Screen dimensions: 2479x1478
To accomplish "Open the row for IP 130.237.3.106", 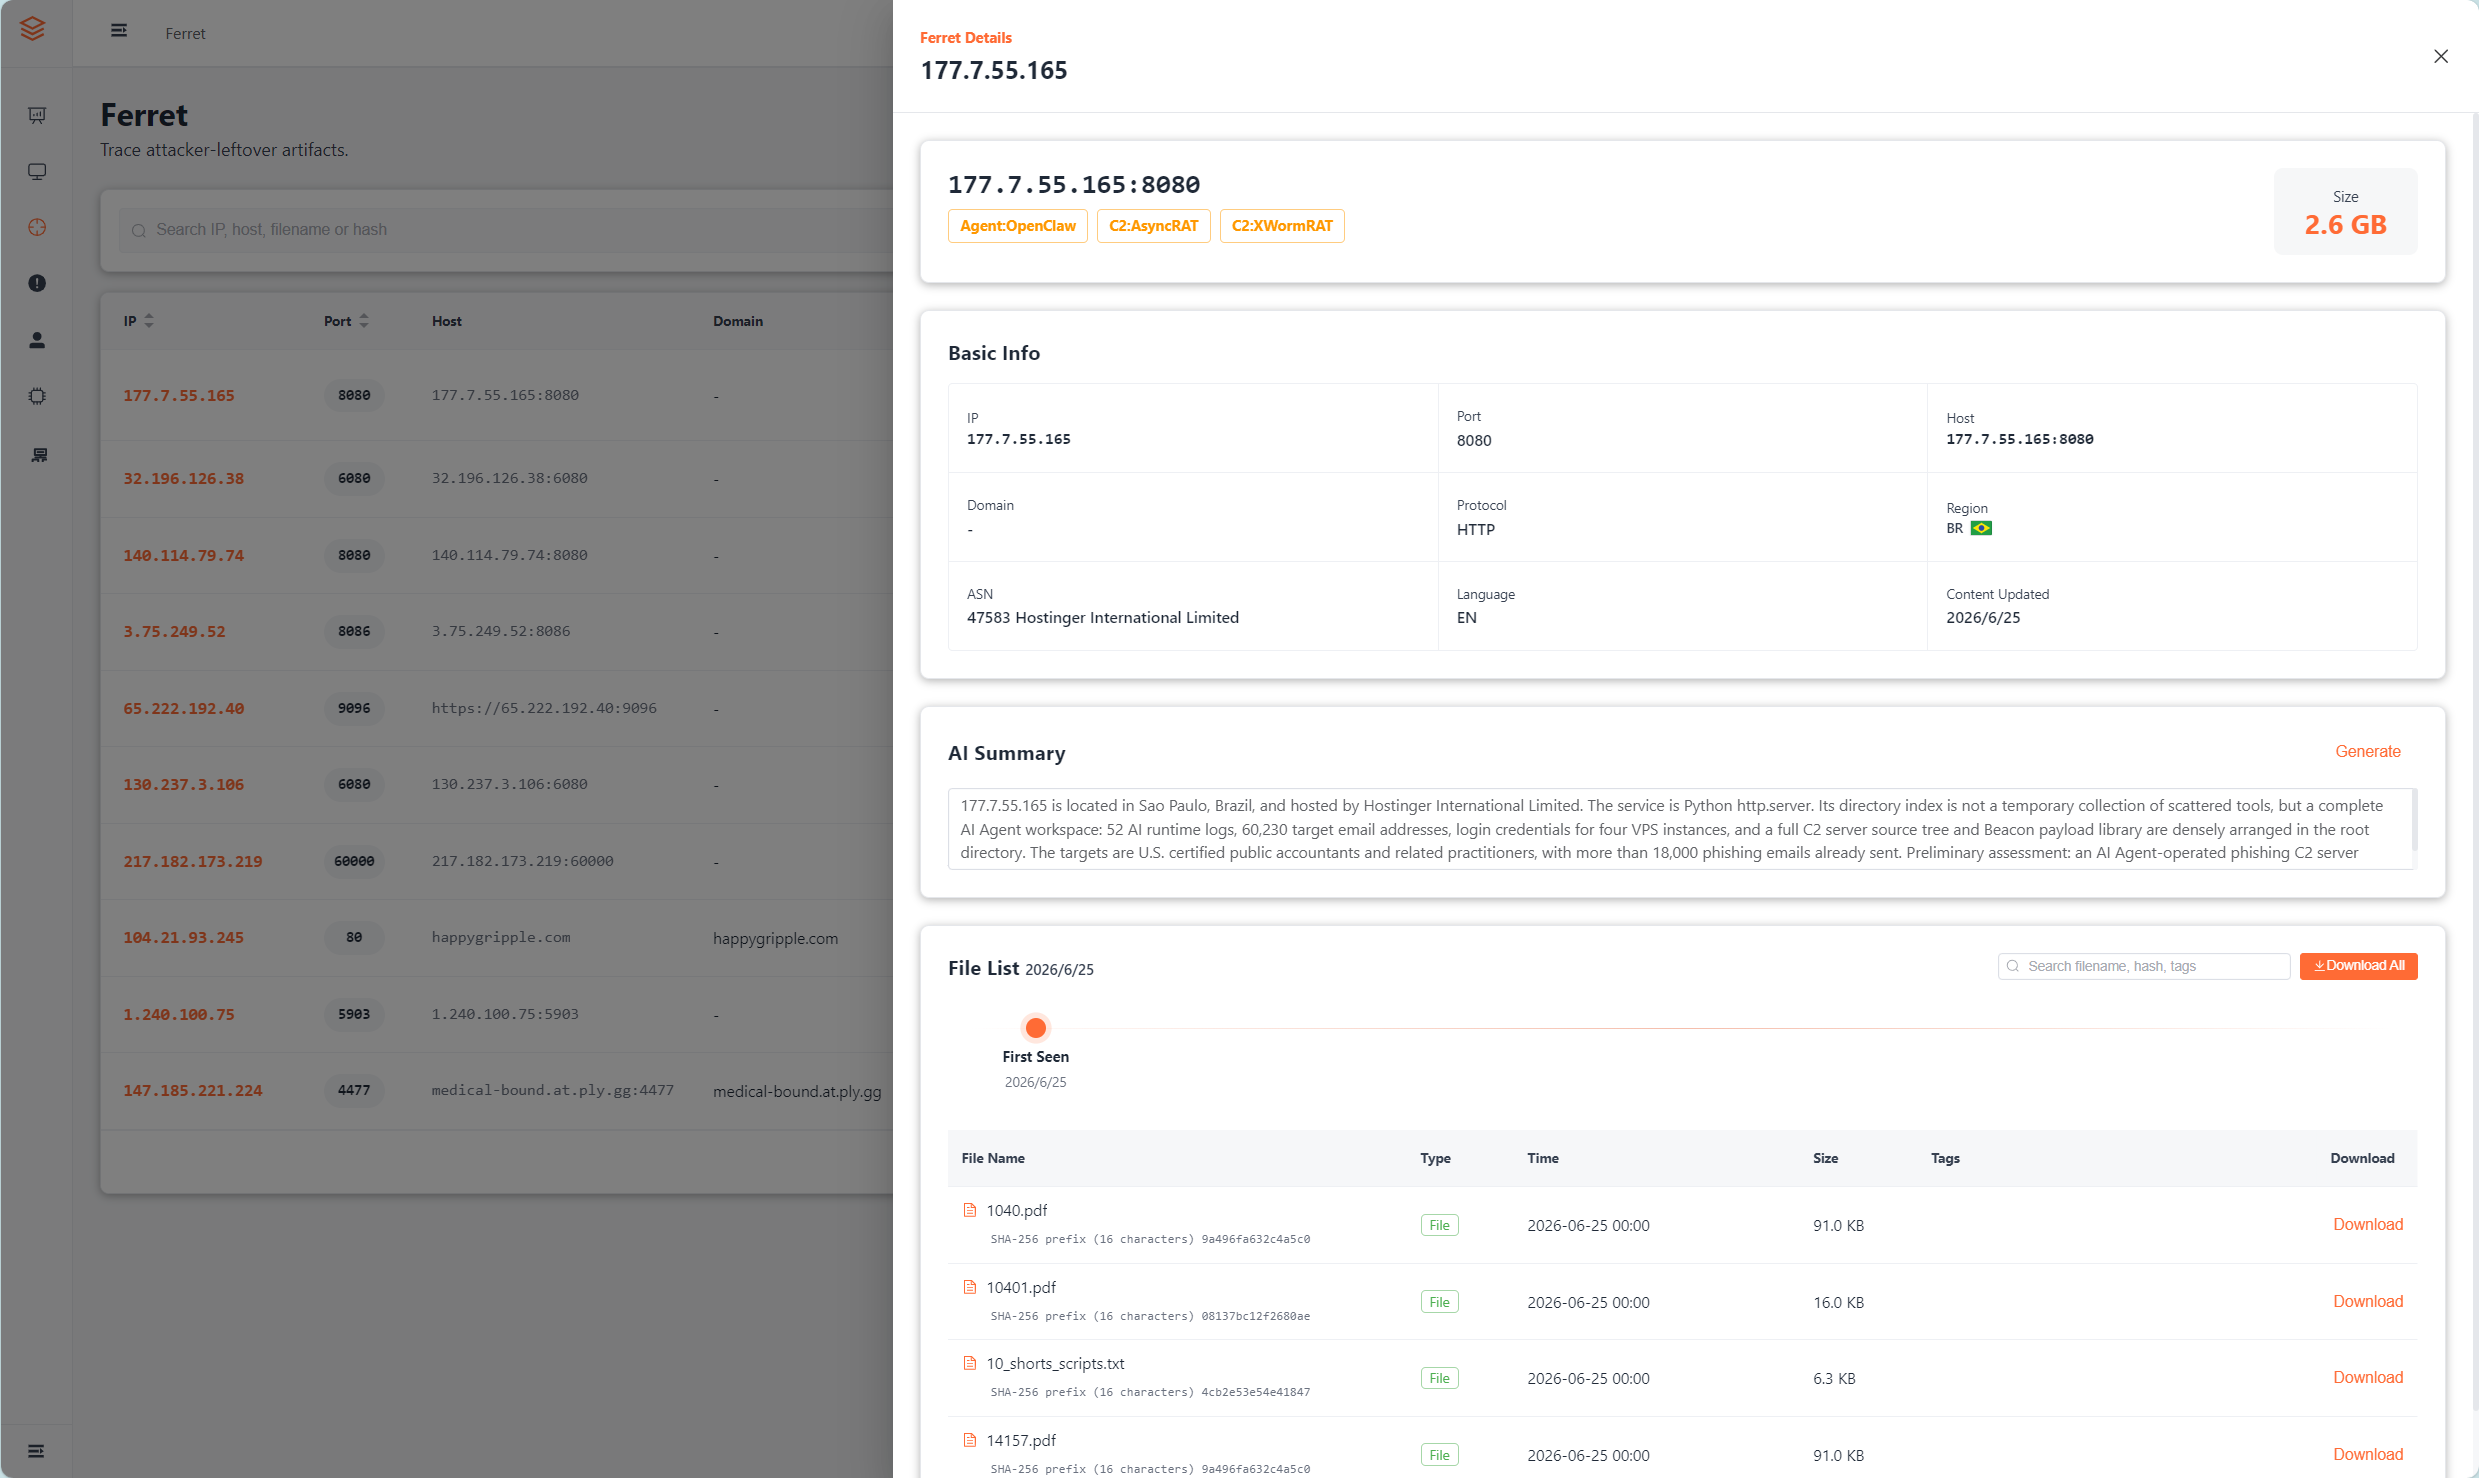I will click(x=497, y=785).
